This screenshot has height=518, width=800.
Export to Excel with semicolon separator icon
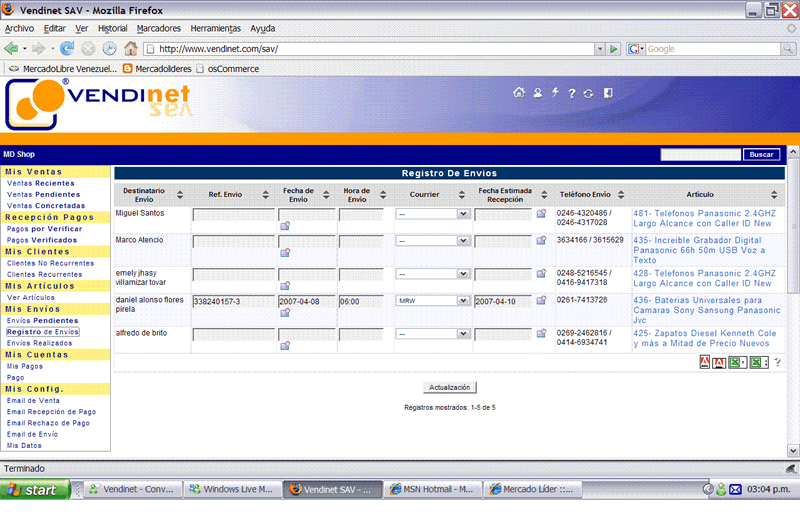(759, 362)
